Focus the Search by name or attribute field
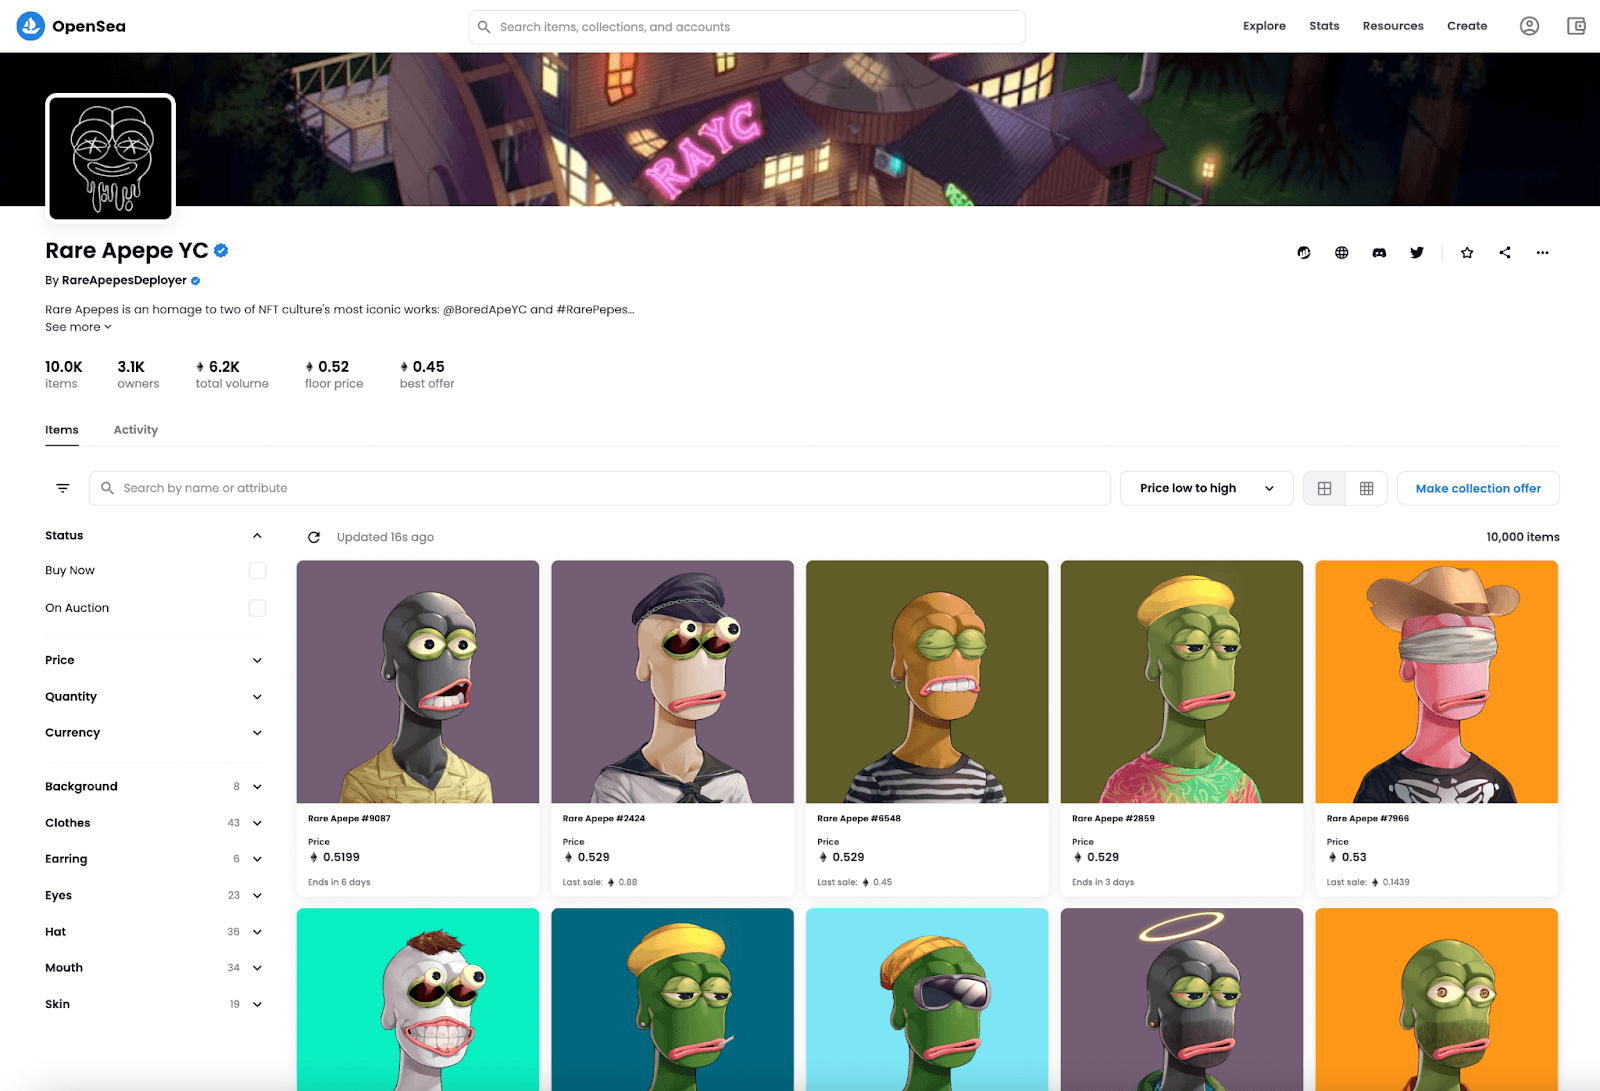Image resolution: width=1600 pixels, height=1091 pixels. [600, 488]
